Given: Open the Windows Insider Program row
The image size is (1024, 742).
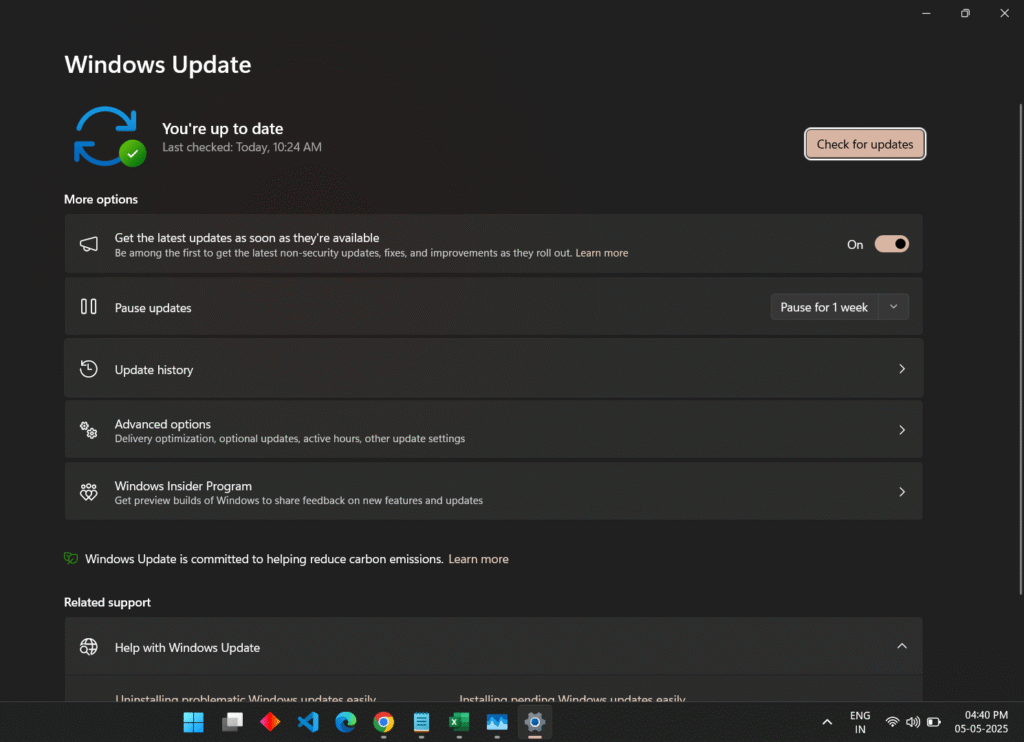Looking at the screenshot, I should (493, 492).
